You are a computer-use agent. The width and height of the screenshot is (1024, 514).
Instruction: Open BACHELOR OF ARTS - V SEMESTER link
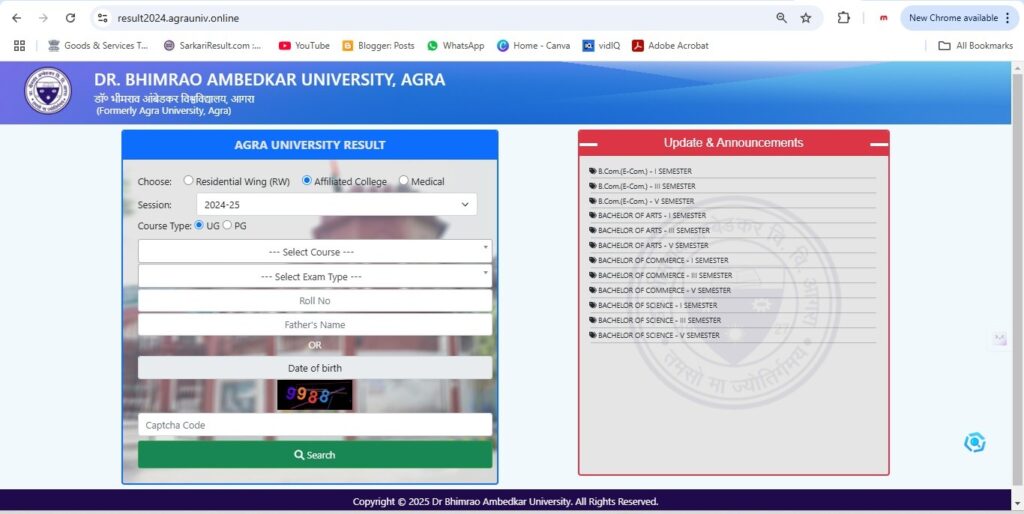click(653, 246)
